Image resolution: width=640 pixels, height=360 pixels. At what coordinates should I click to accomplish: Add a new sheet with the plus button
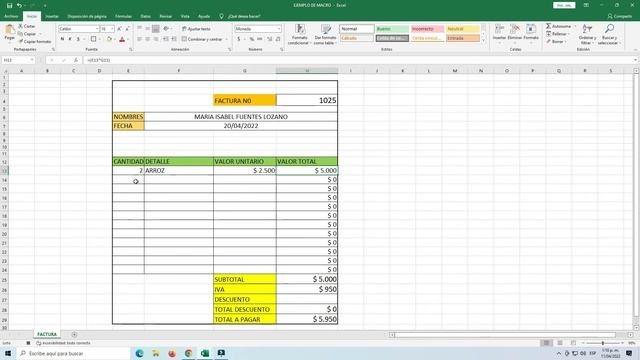tap(74, 335)
